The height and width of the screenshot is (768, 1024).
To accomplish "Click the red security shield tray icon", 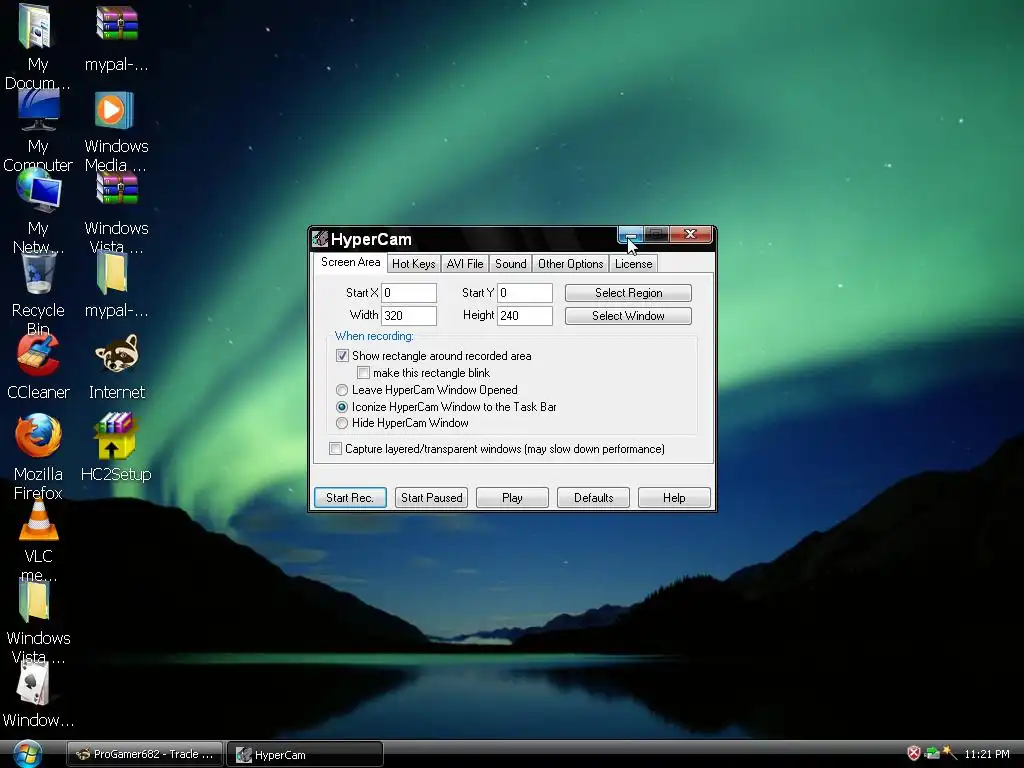I will click(914, 754).
